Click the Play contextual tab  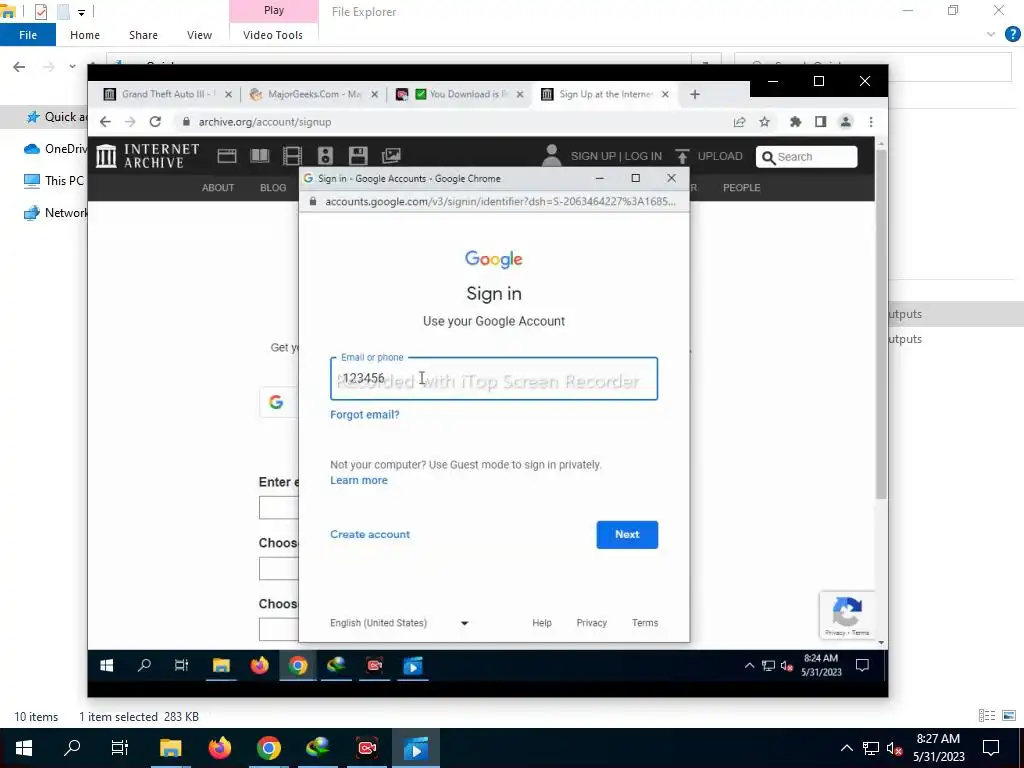click(x=274, y=10)
